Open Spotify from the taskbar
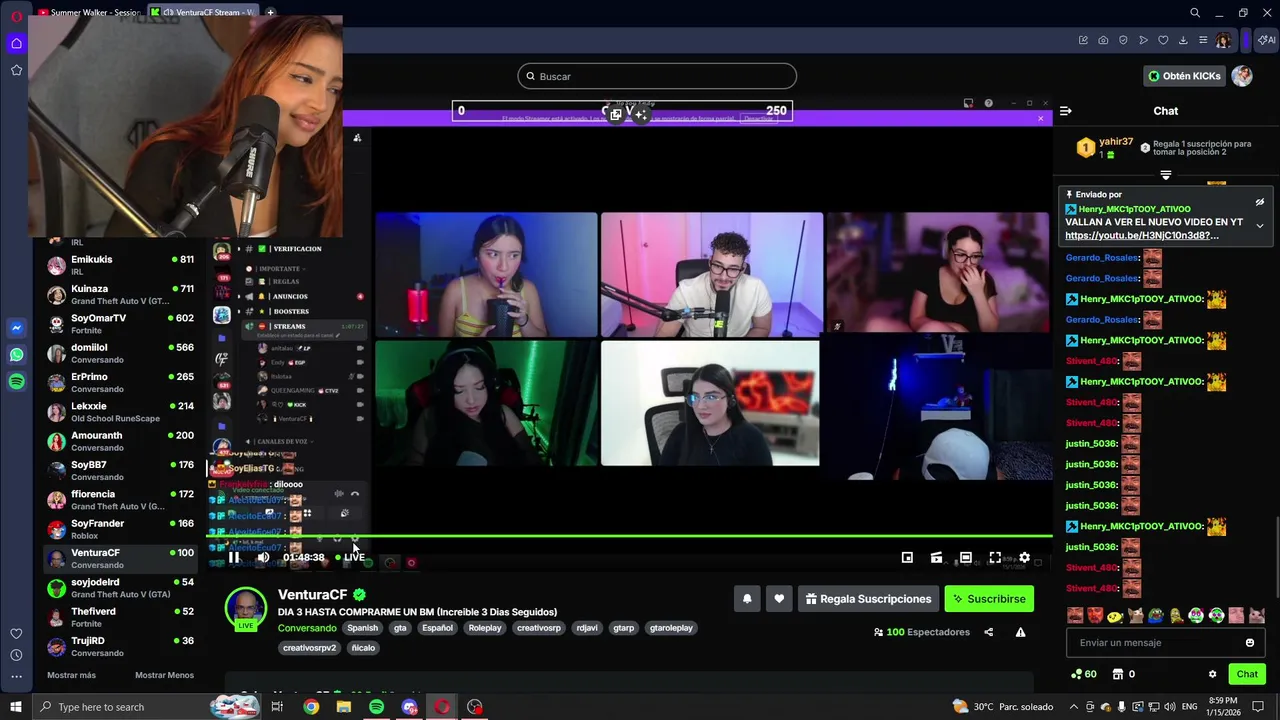Image resolution: width=1280 pixels, height=720 pixels. tap(376, 707)
